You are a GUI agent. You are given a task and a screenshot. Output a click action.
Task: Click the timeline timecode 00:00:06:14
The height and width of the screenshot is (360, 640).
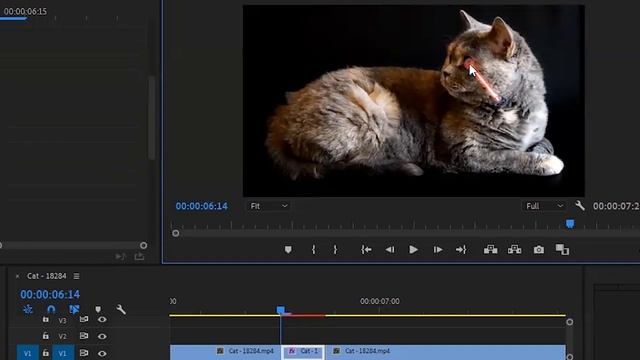50,294
